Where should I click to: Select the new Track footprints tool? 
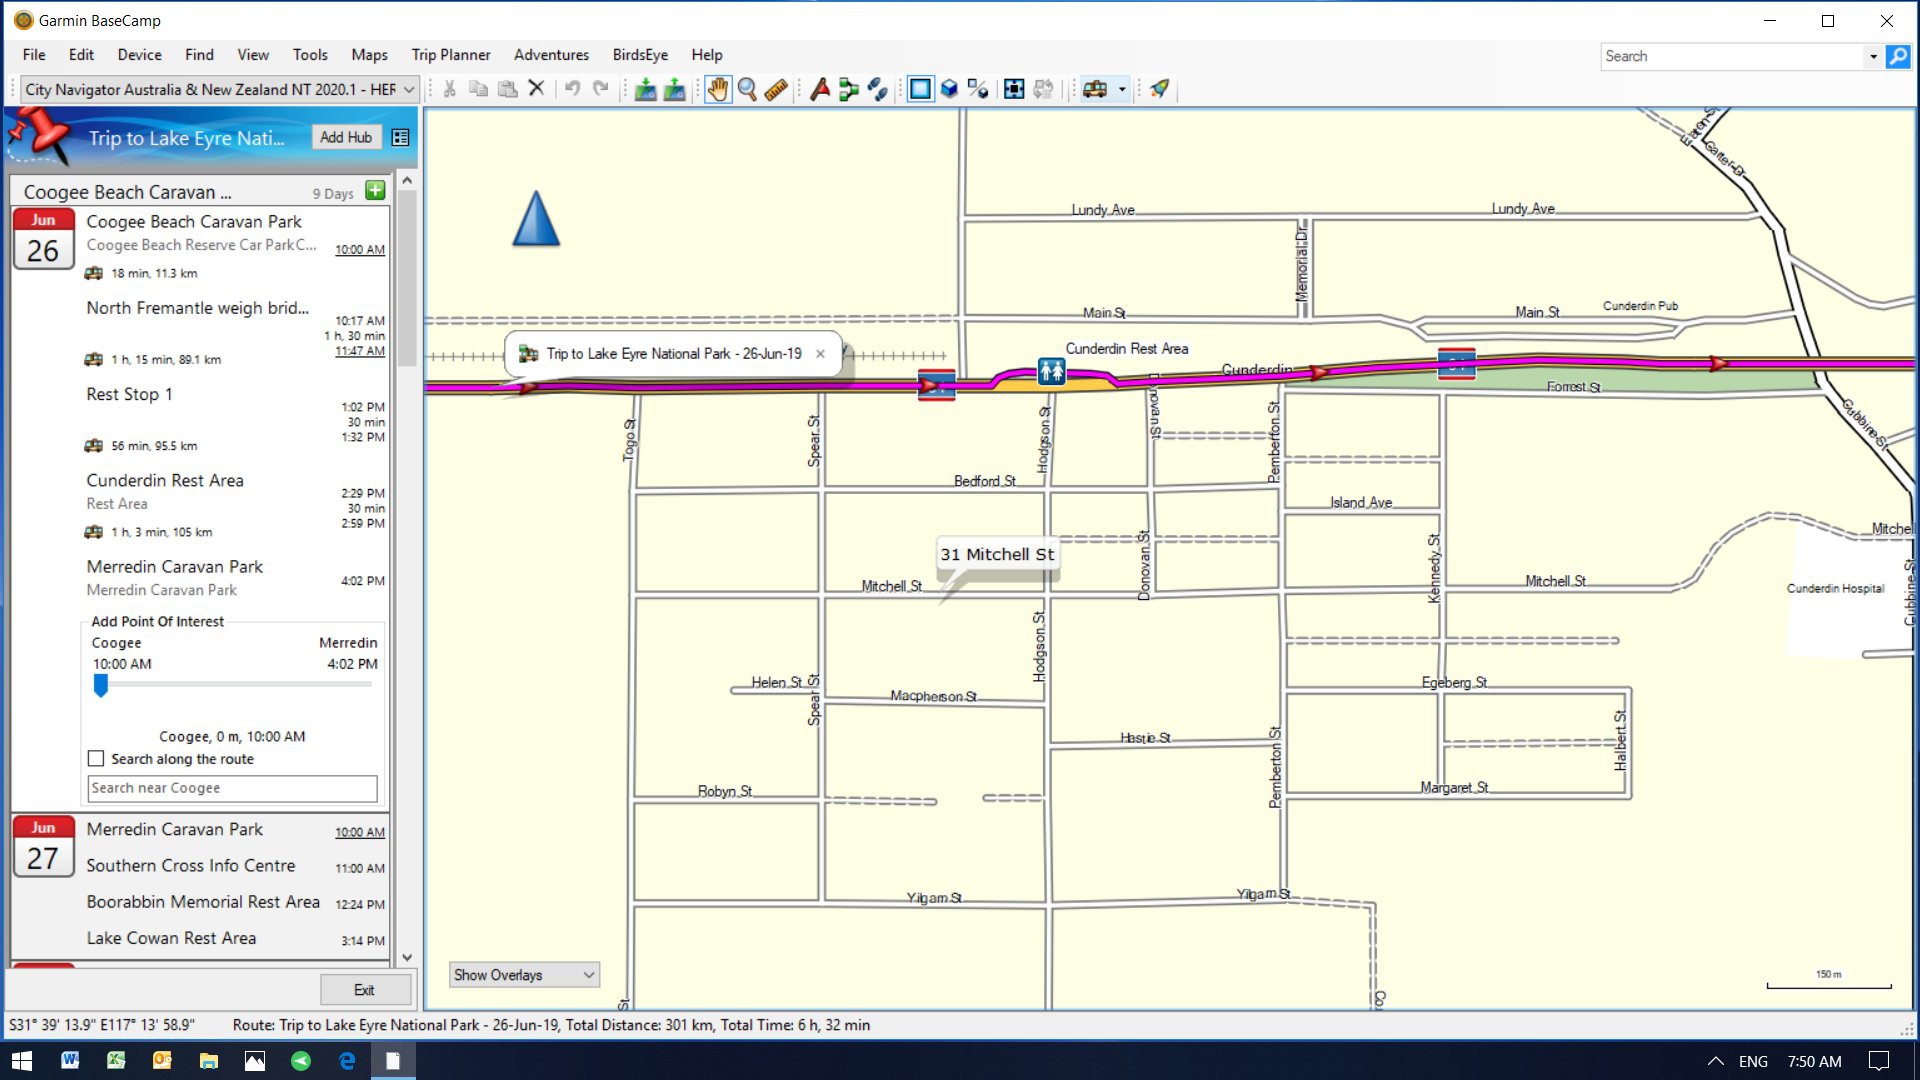(878, 89)
